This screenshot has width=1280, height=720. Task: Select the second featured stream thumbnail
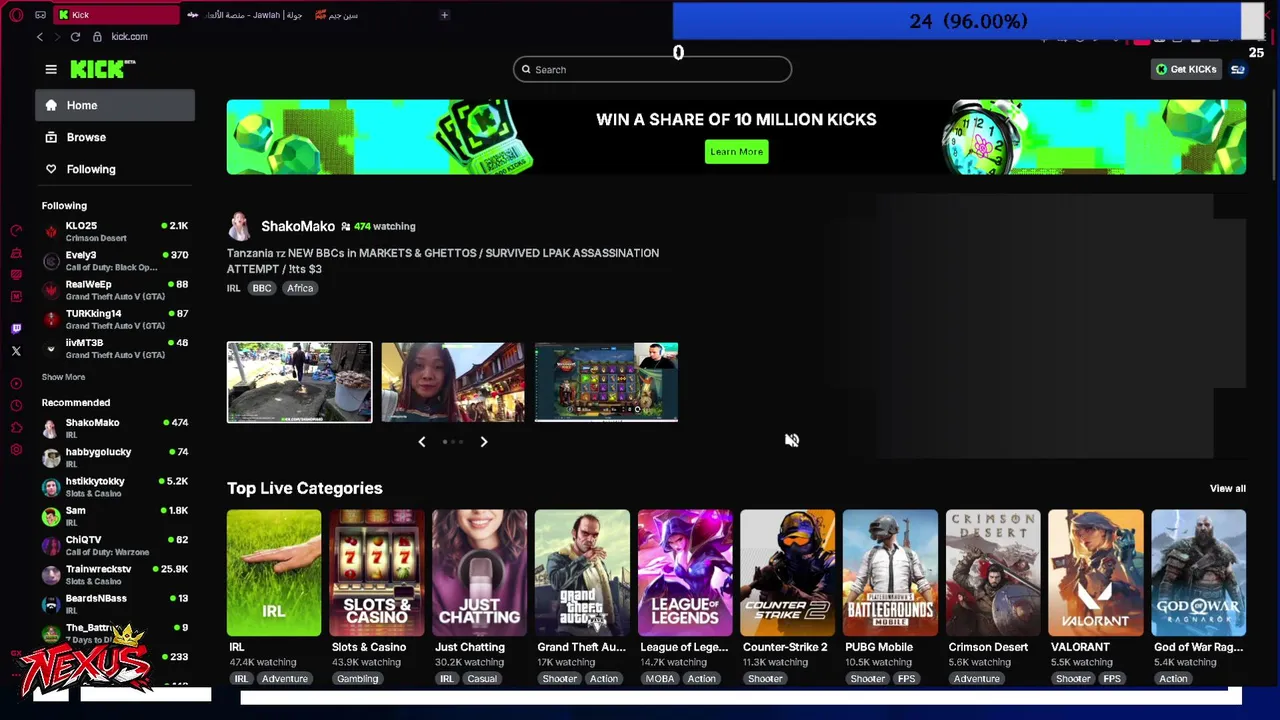click(x=453, y=382)
